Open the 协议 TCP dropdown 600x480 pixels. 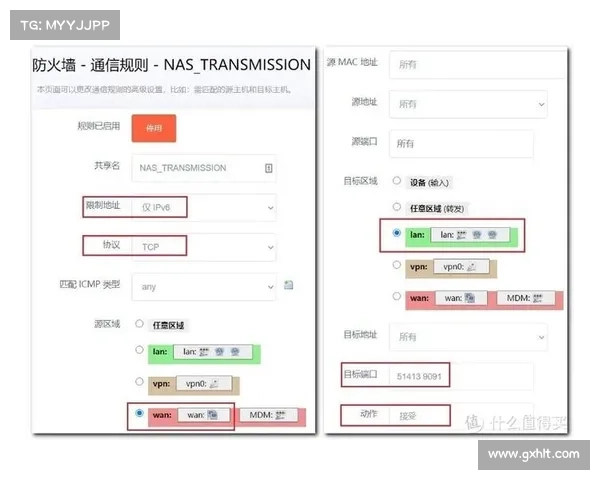pyautogui.click(x=204, y=247)
